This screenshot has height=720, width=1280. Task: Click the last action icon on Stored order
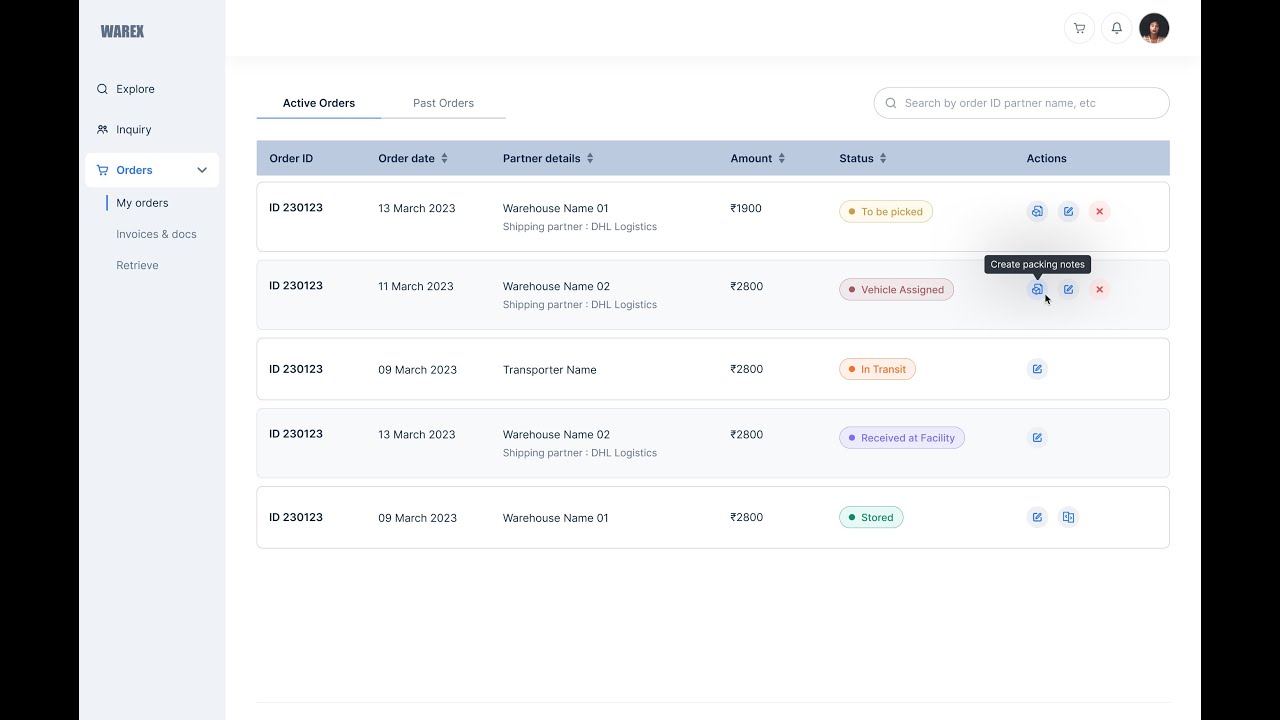point(1068,518)
